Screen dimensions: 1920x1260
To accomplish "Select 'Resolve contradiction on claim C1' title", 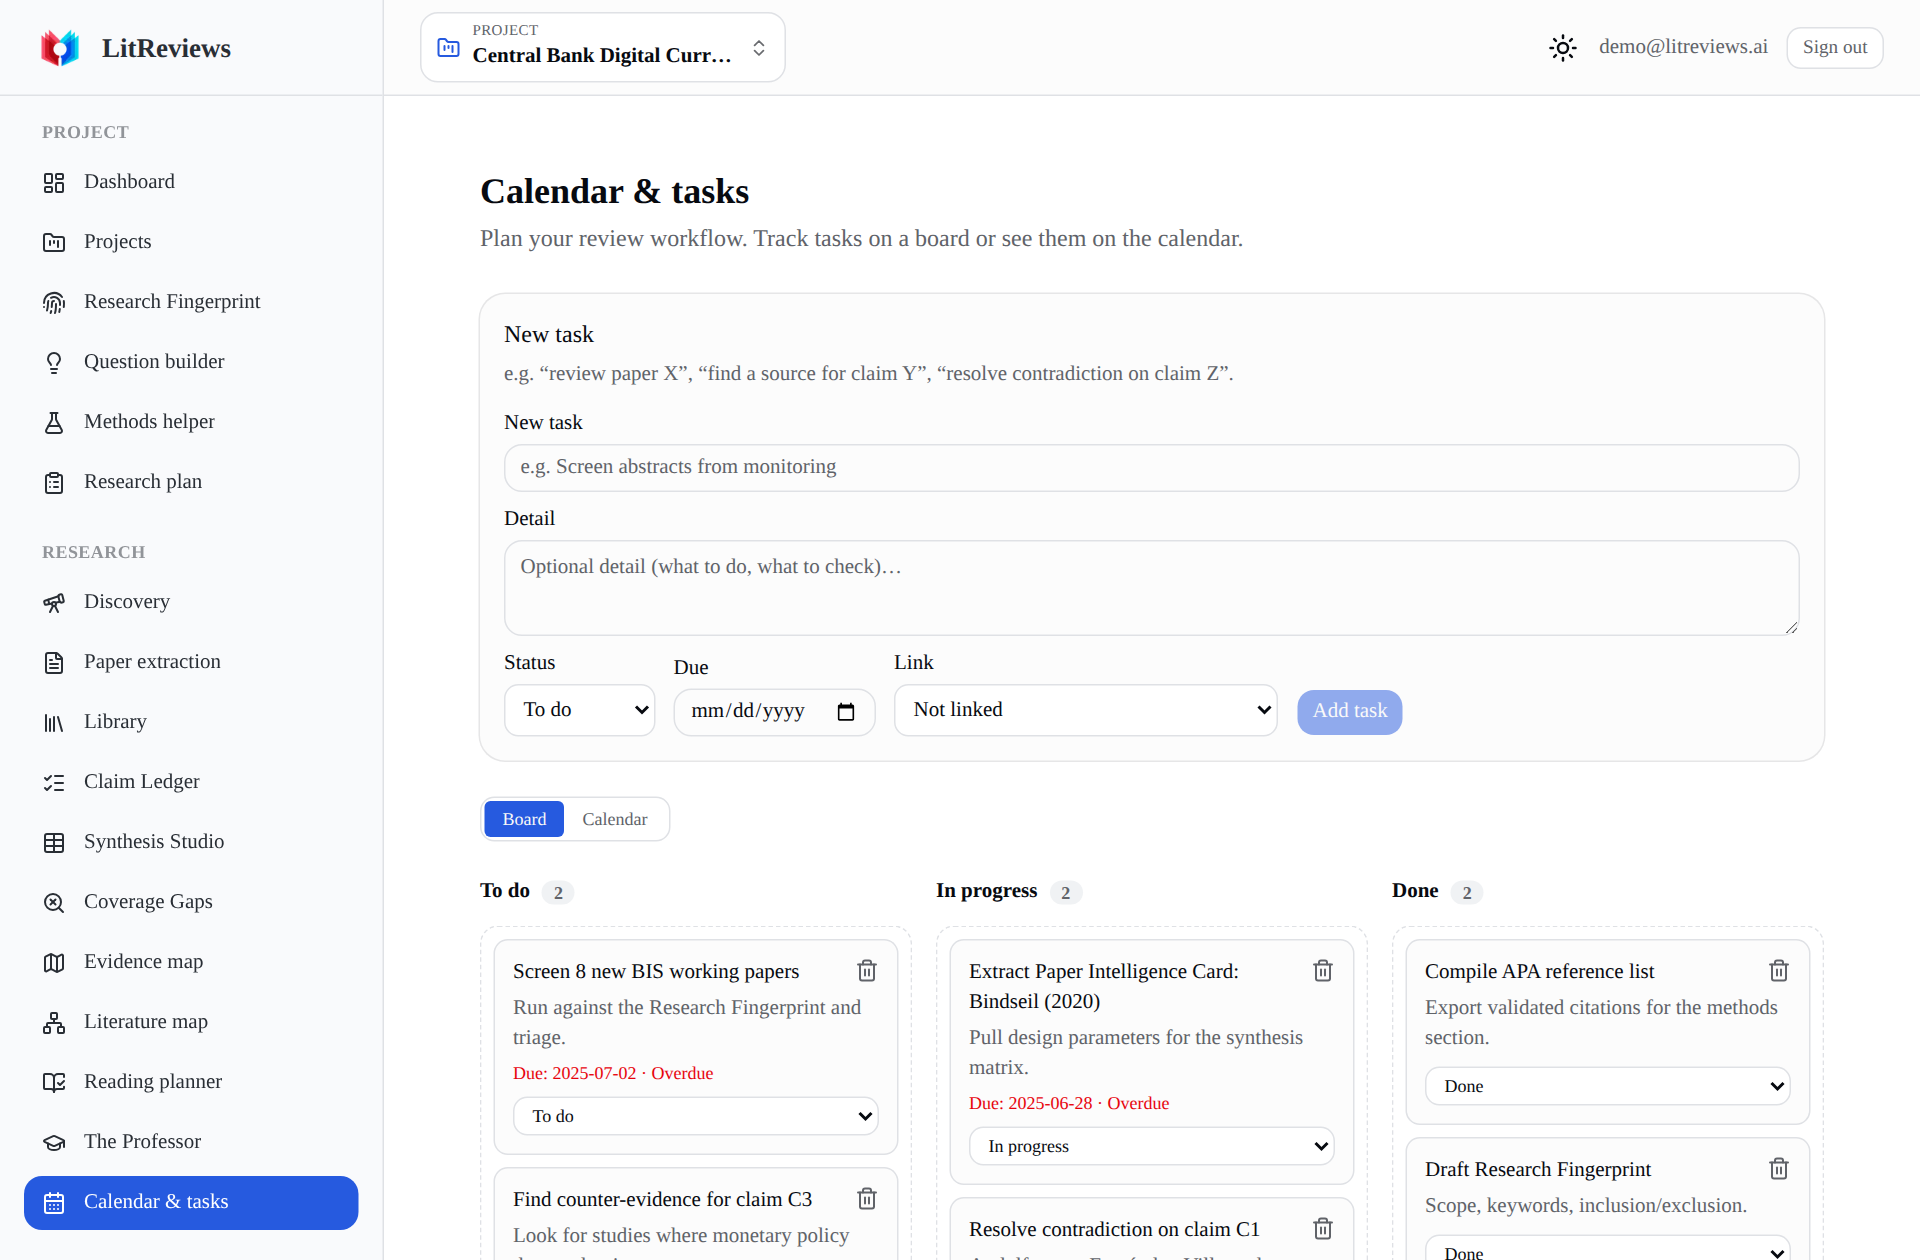I will pyautogui.click(x=1114, y=1229).
